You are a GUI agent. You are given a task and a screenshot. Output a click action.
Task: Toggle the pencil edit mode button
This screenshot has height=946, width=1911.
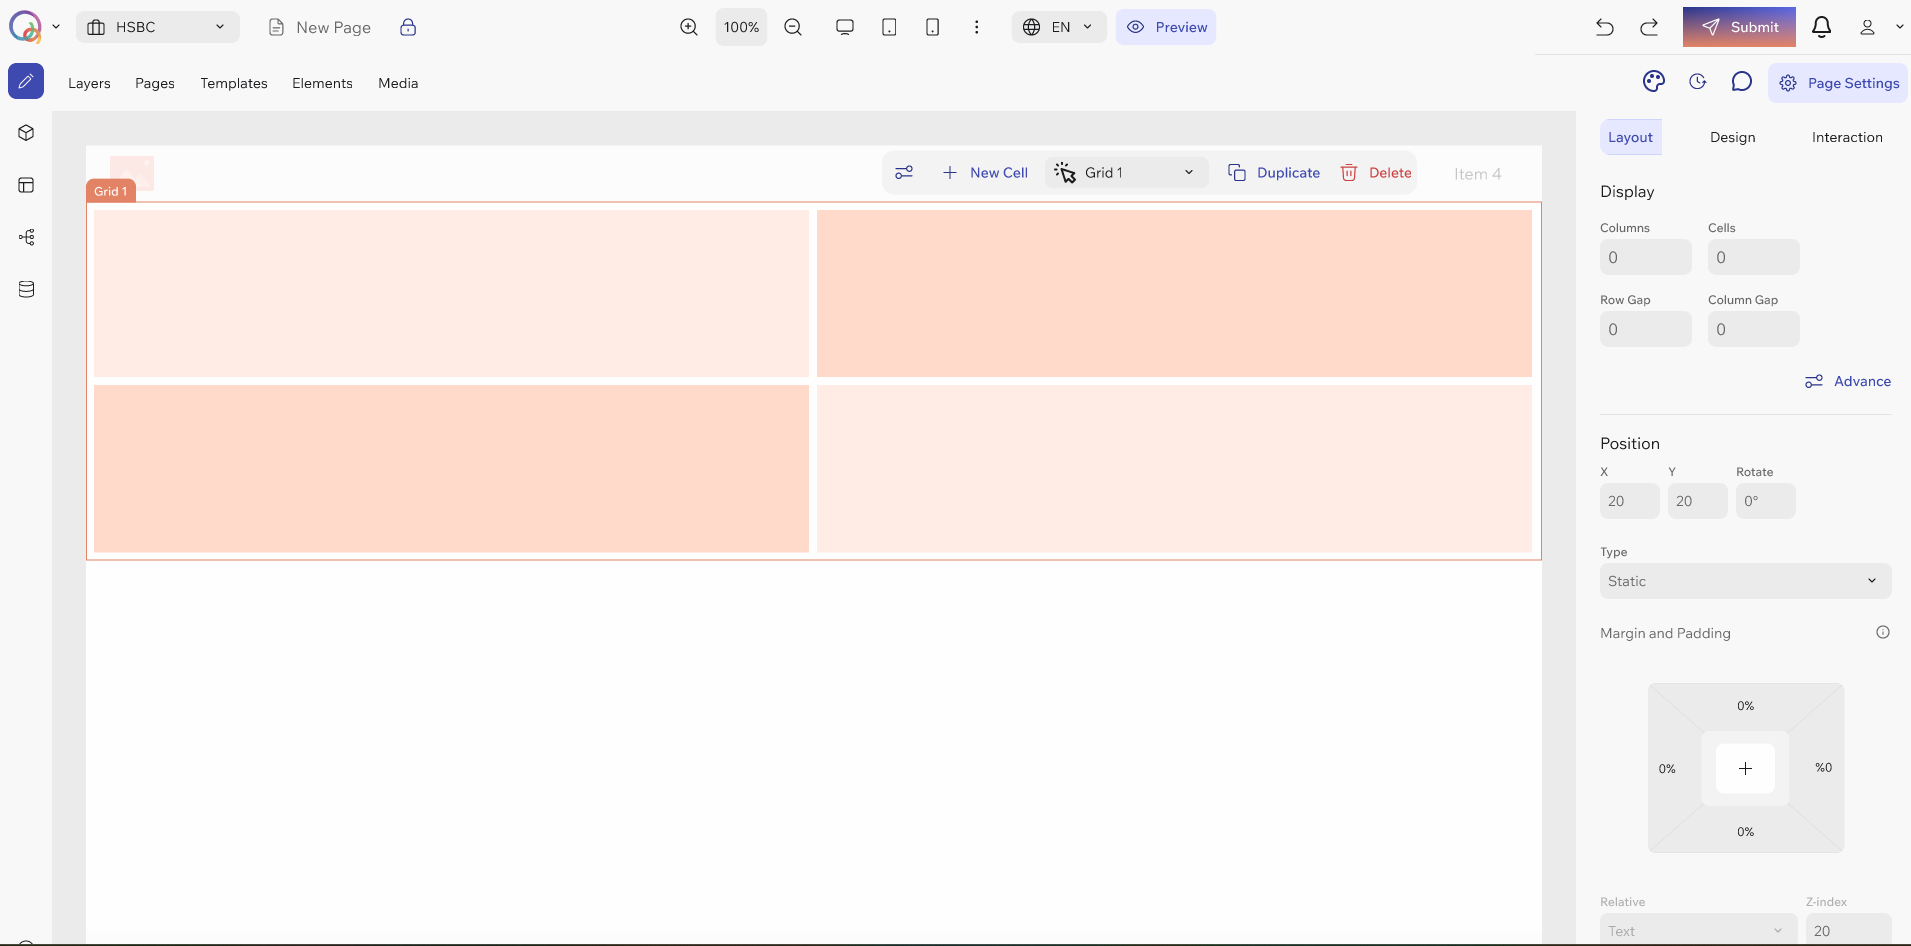pyautogui.click(x=26, y=81)
